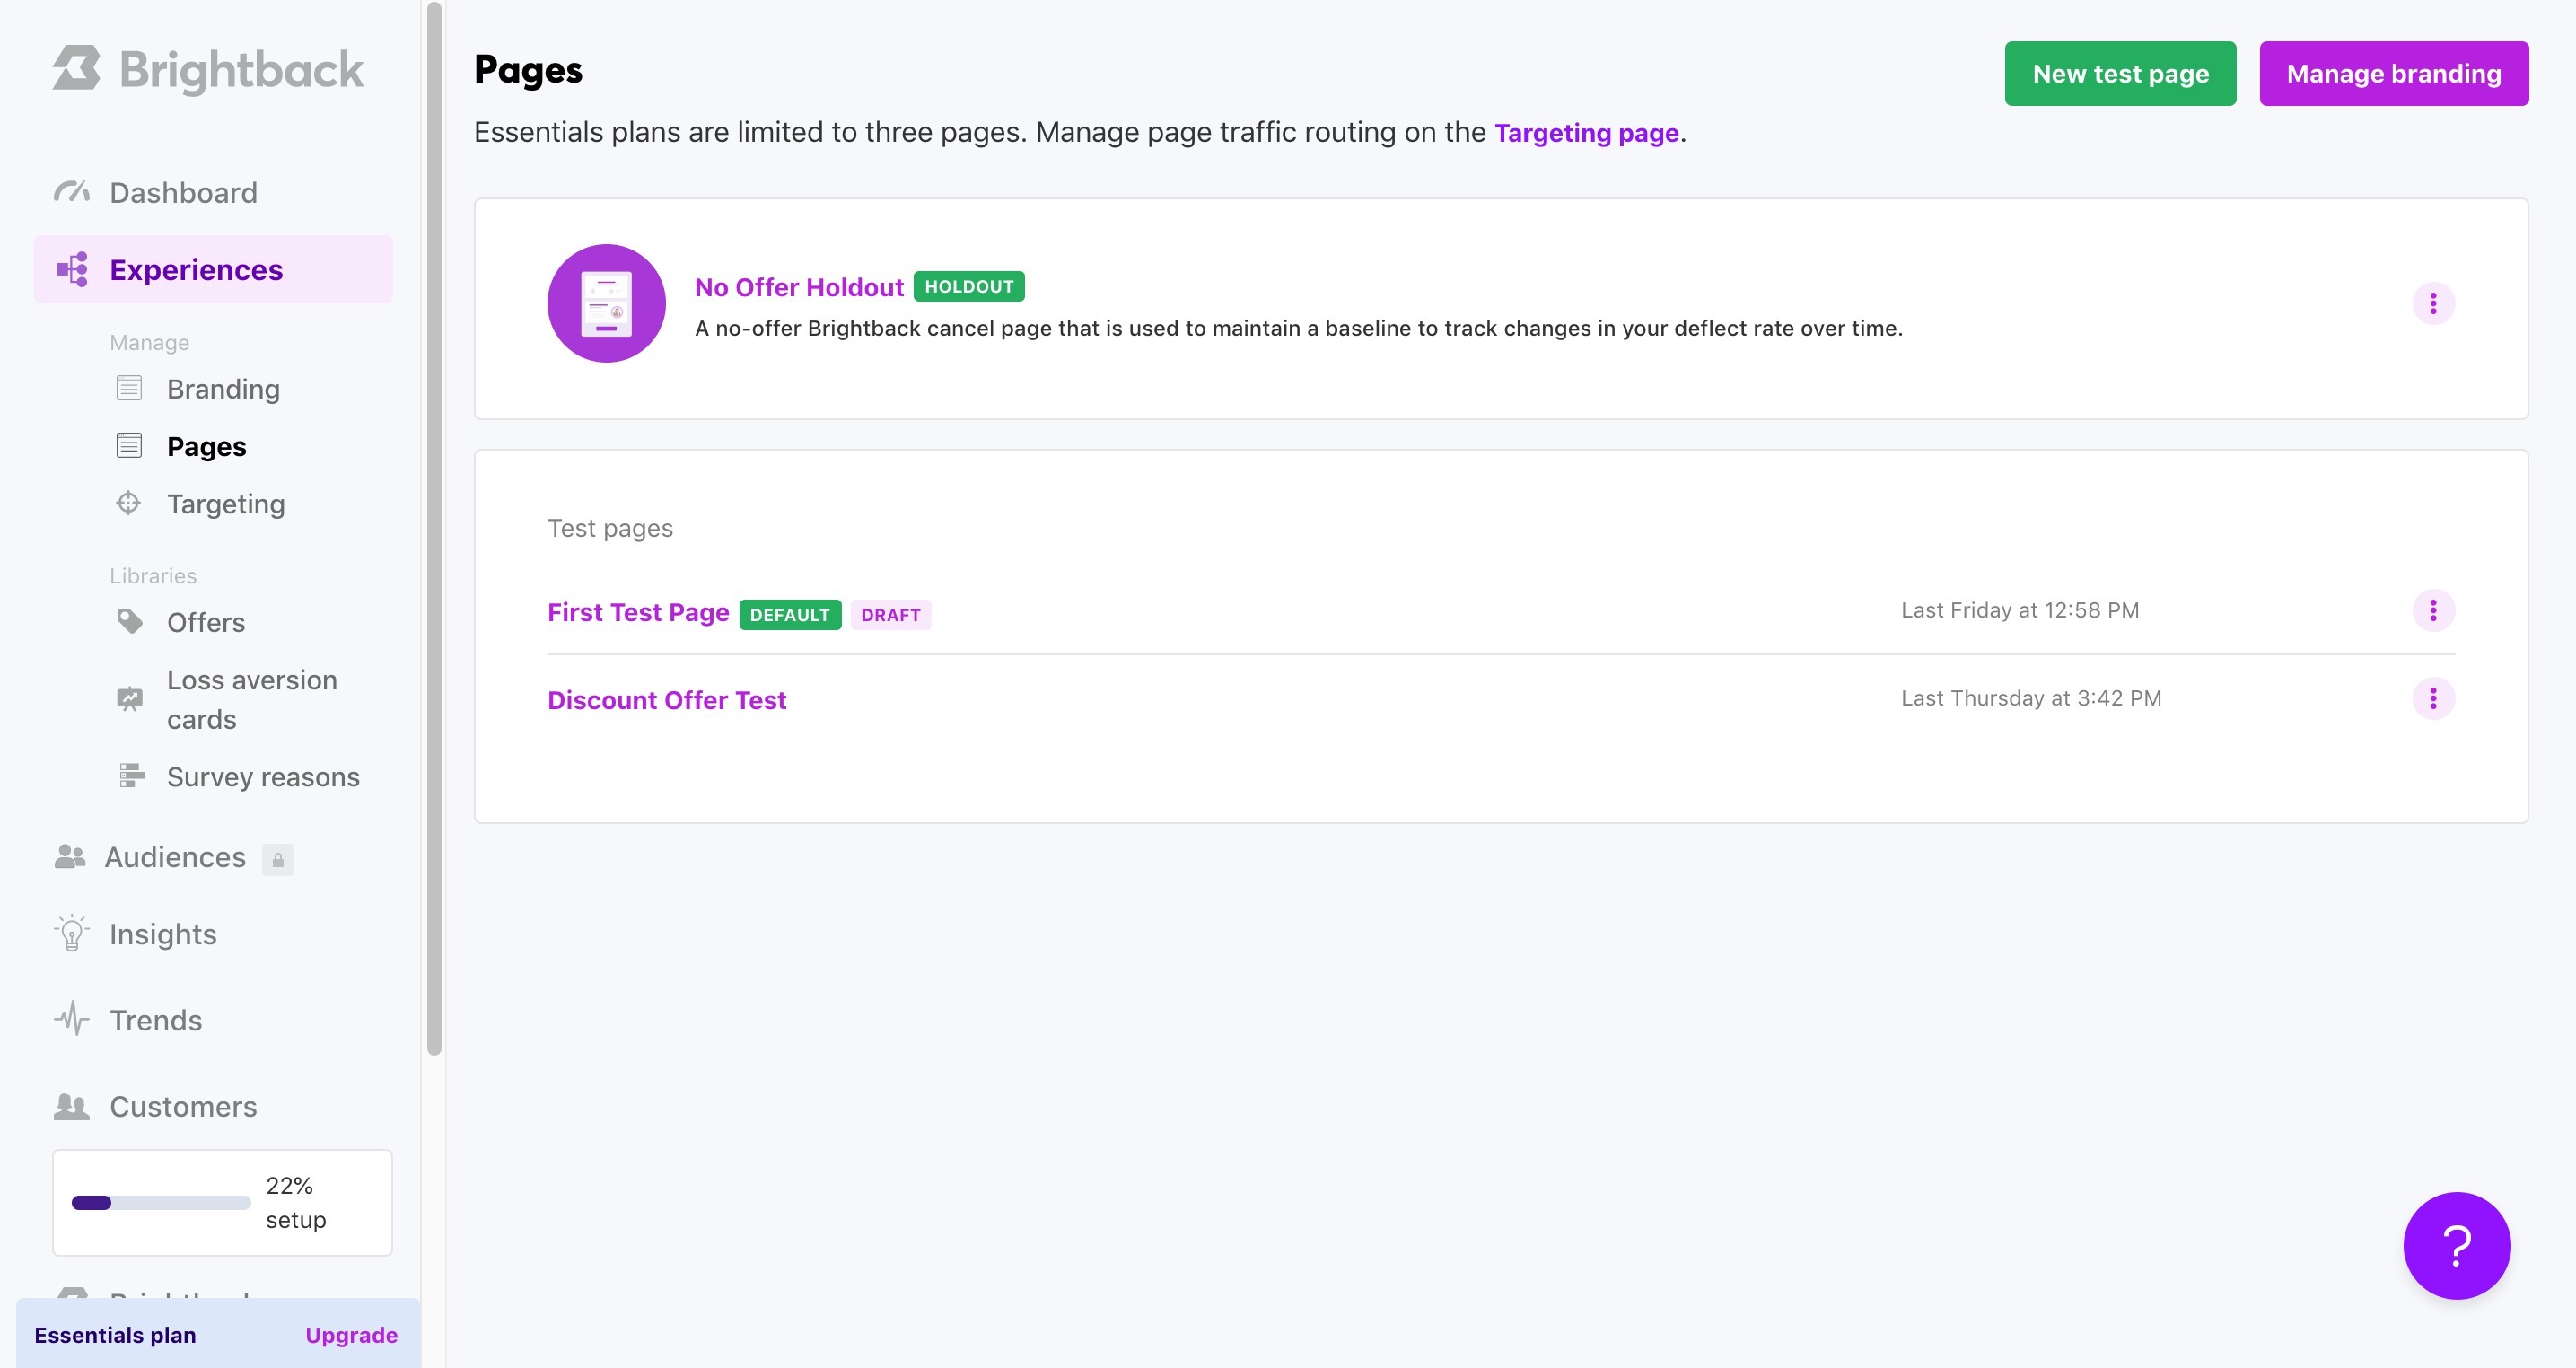Click the Audiences people icon

tap(70, 856)
